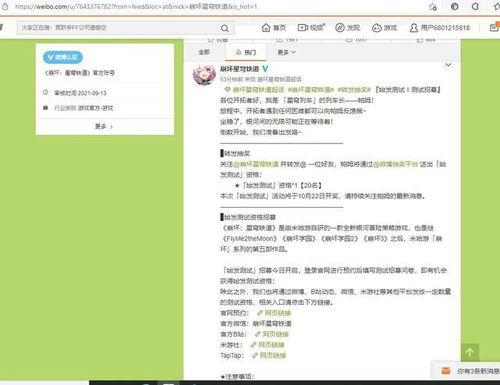
Task: Click the diamond super-topic icon before 崩坏星穹铁道超话
Action: tap(228, 90)
